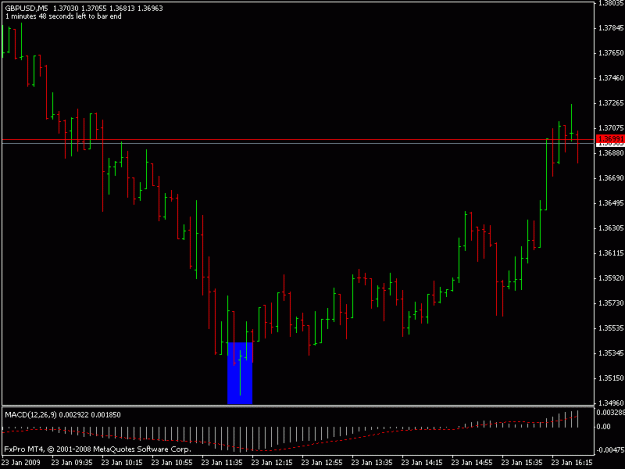
Task: Click the GBPUSD,M5 chart title text
Action: (x=26, y=8)
